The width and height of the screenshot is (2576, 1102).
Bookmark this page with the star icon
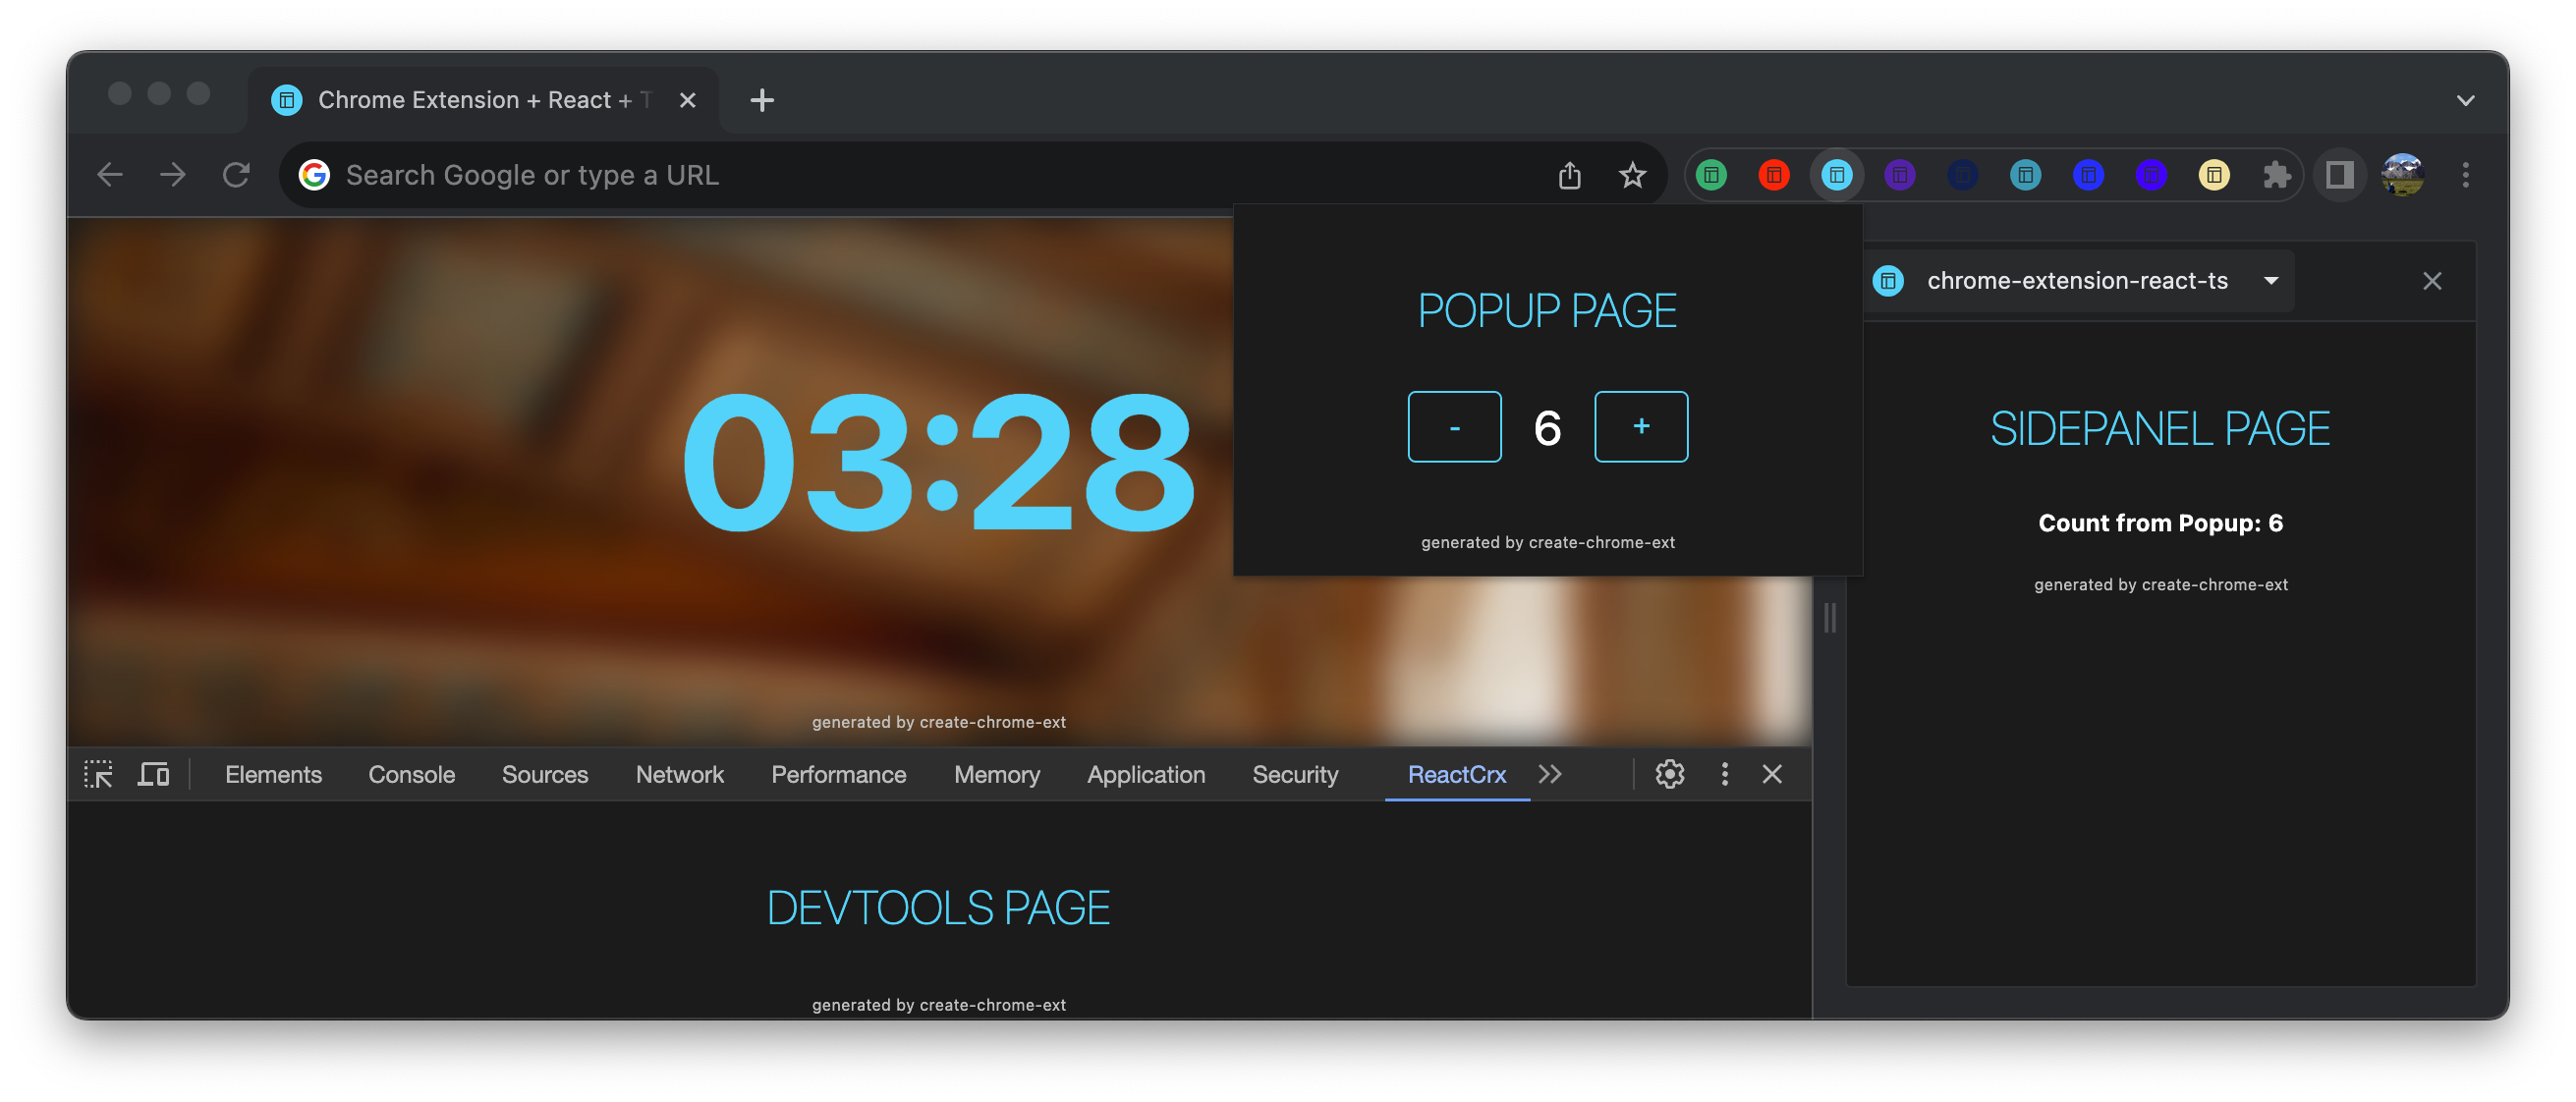[1632, 176]
